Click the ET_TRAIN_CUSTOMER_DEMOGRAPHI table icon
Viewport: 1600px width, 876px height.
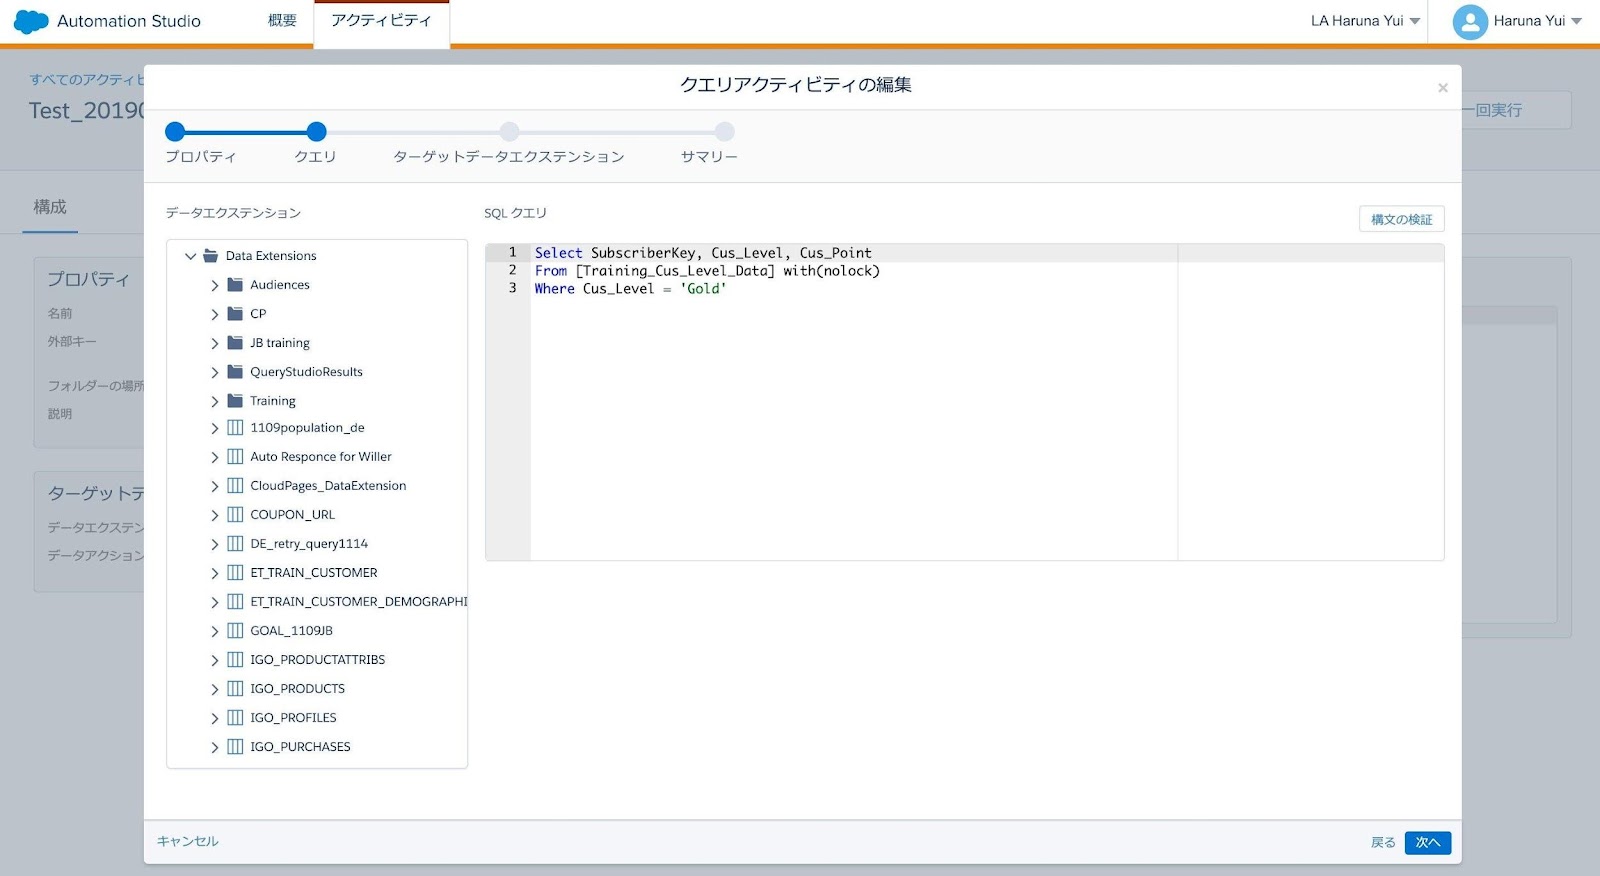pyautogui.click(x=235, y=602)
